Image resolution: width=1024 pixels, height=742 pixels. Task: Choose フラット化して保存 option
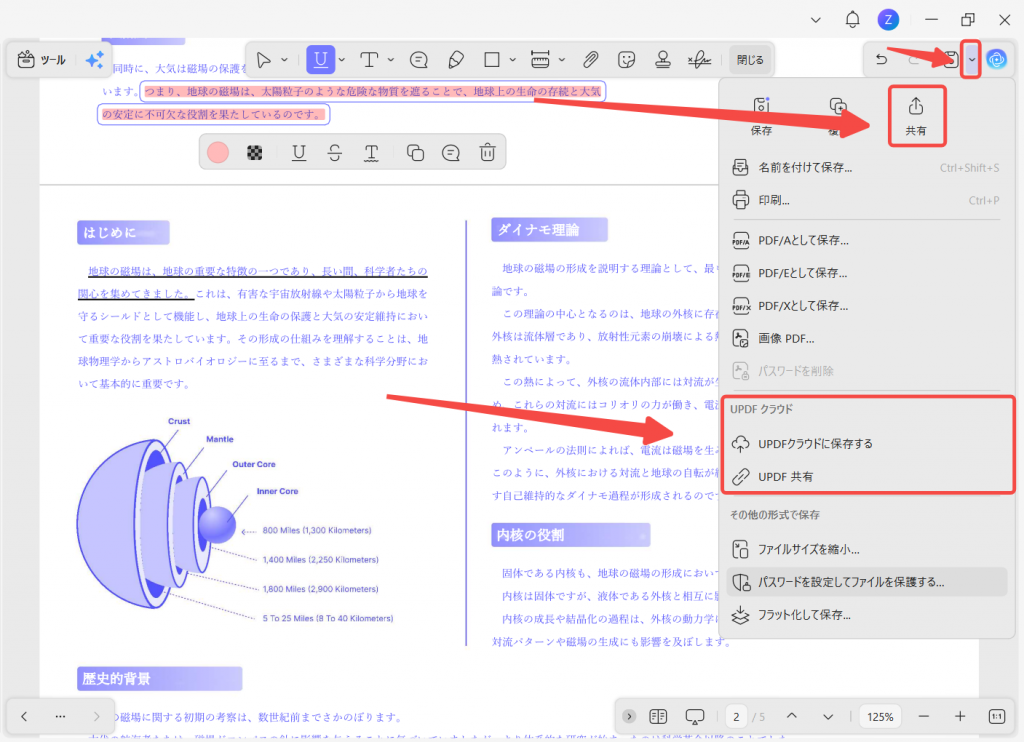866,615
